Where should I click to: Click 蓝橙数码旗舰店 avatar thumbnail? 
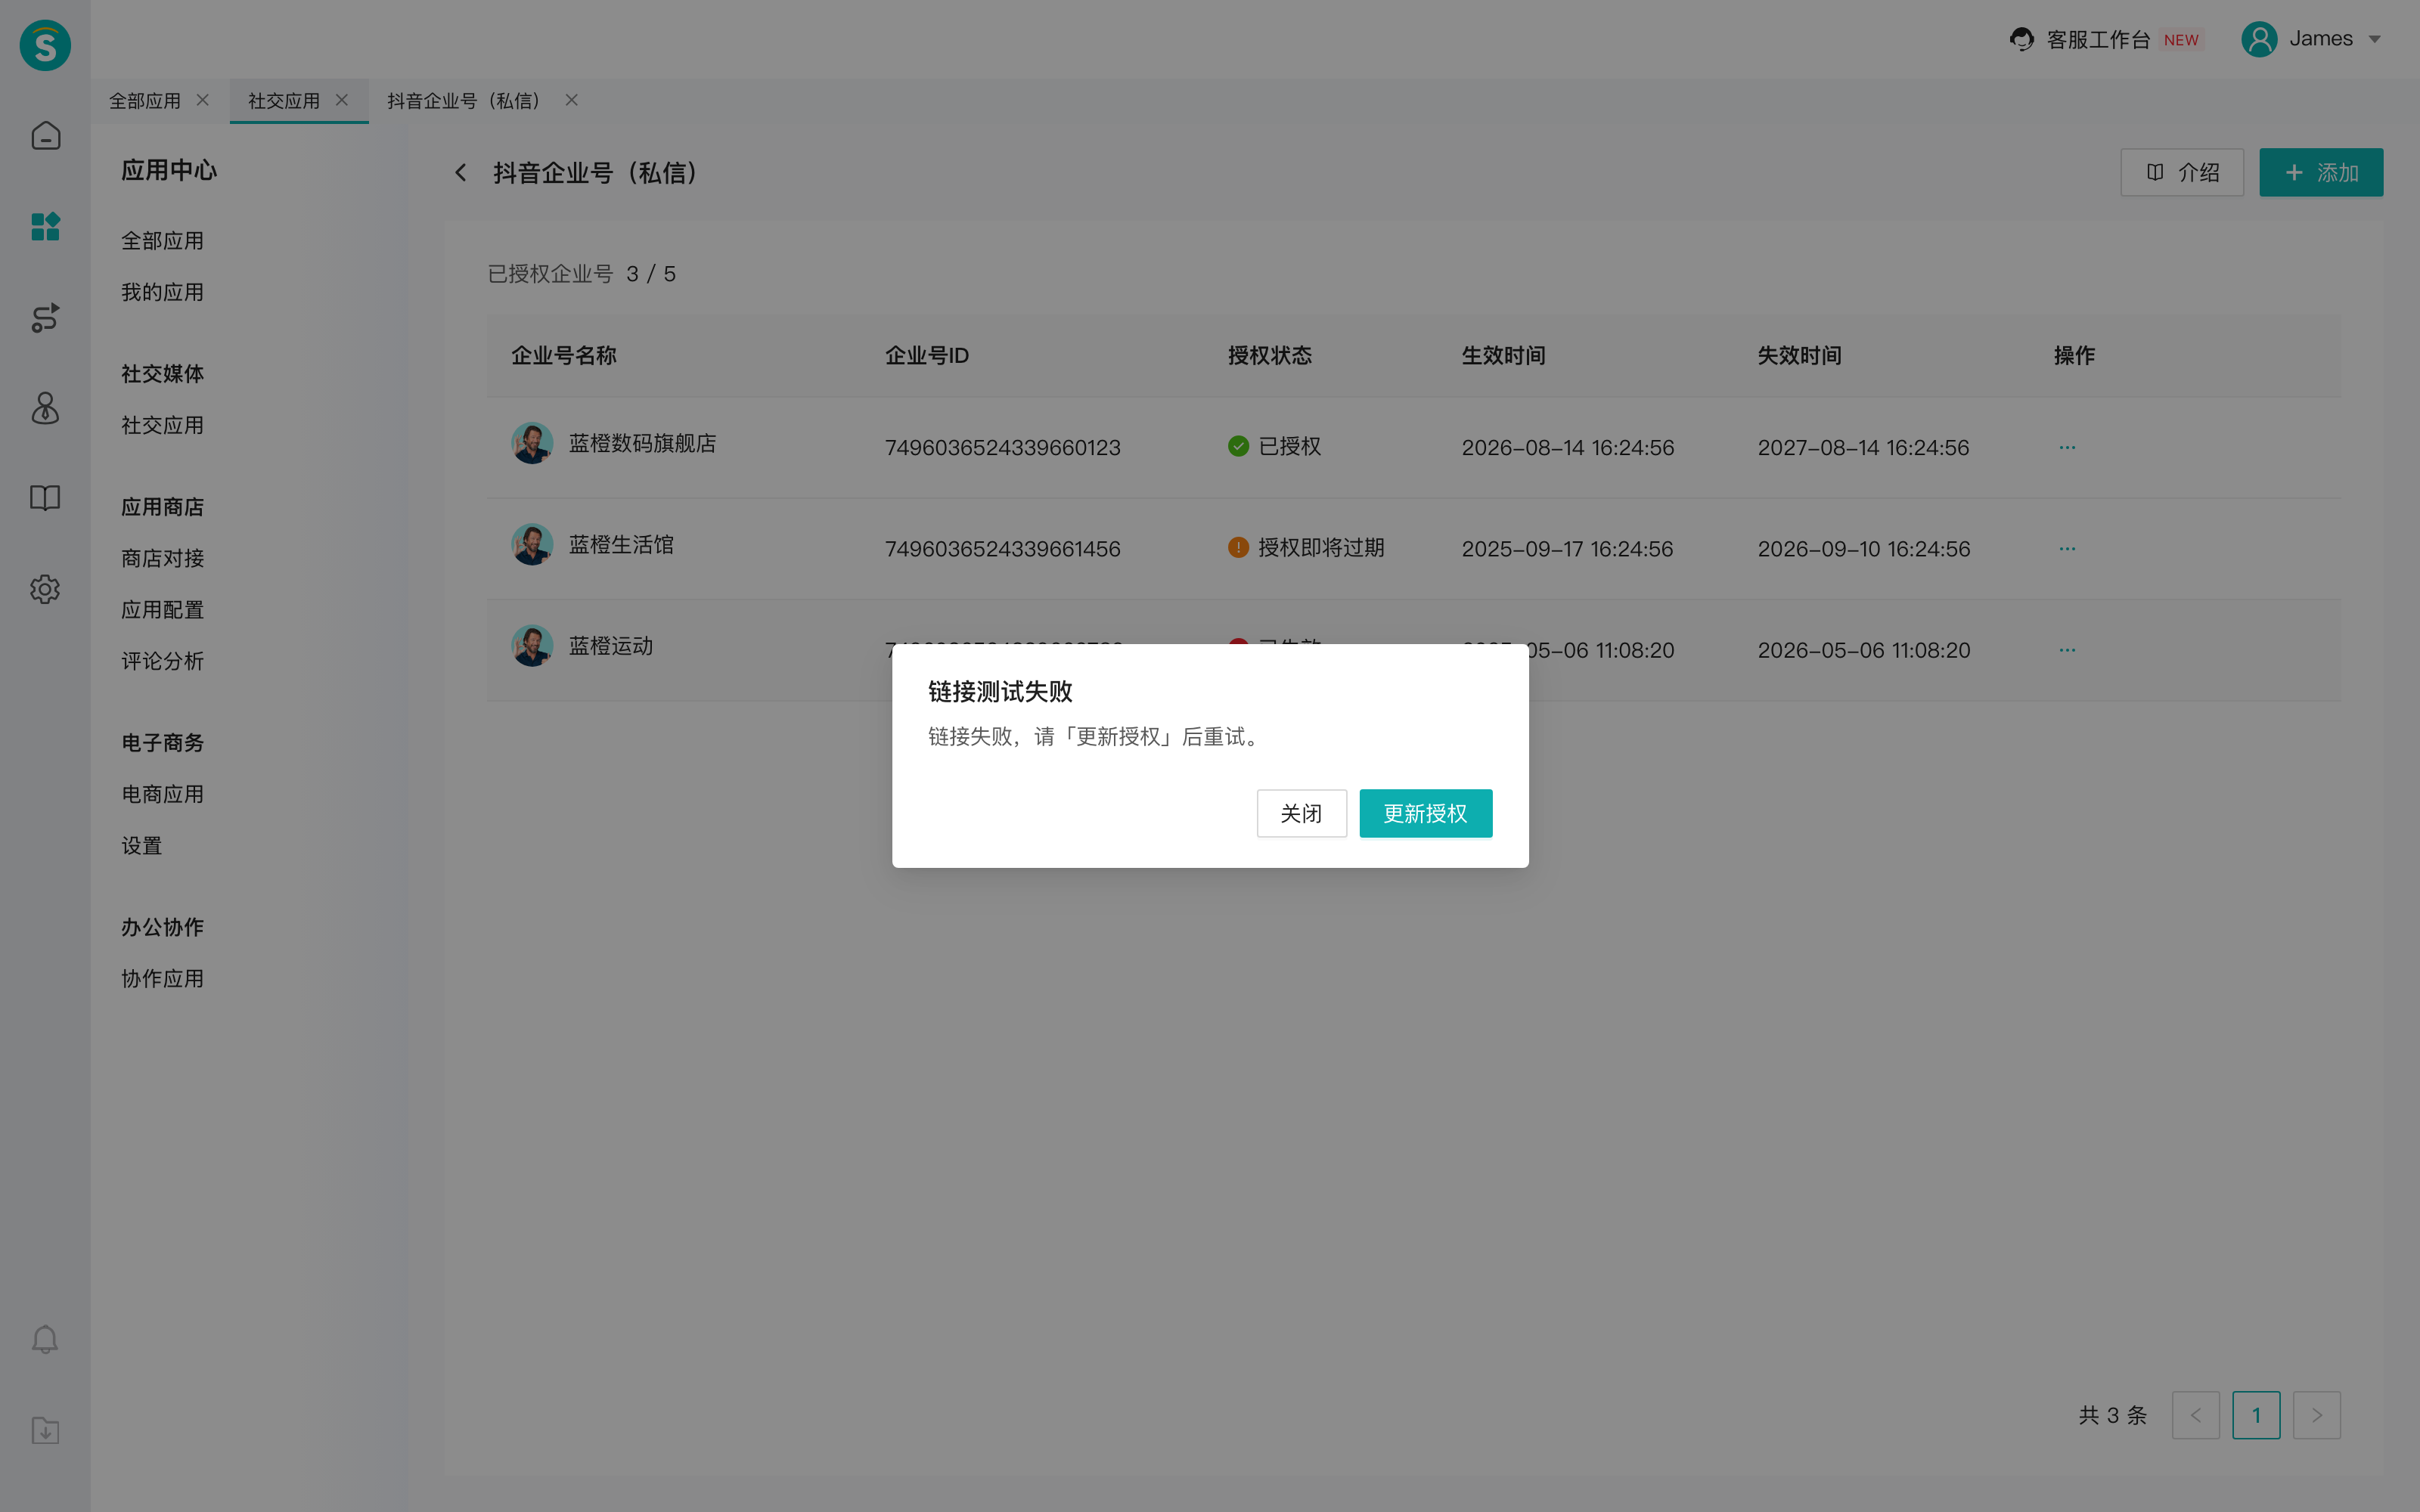click(532, 443)
